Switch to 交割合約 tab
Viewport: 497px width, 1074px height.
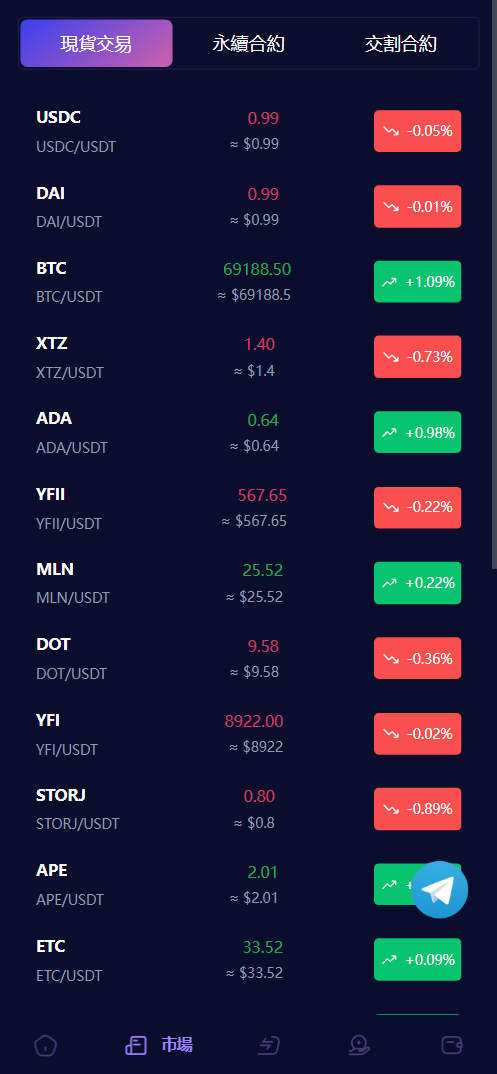(400, 44)
